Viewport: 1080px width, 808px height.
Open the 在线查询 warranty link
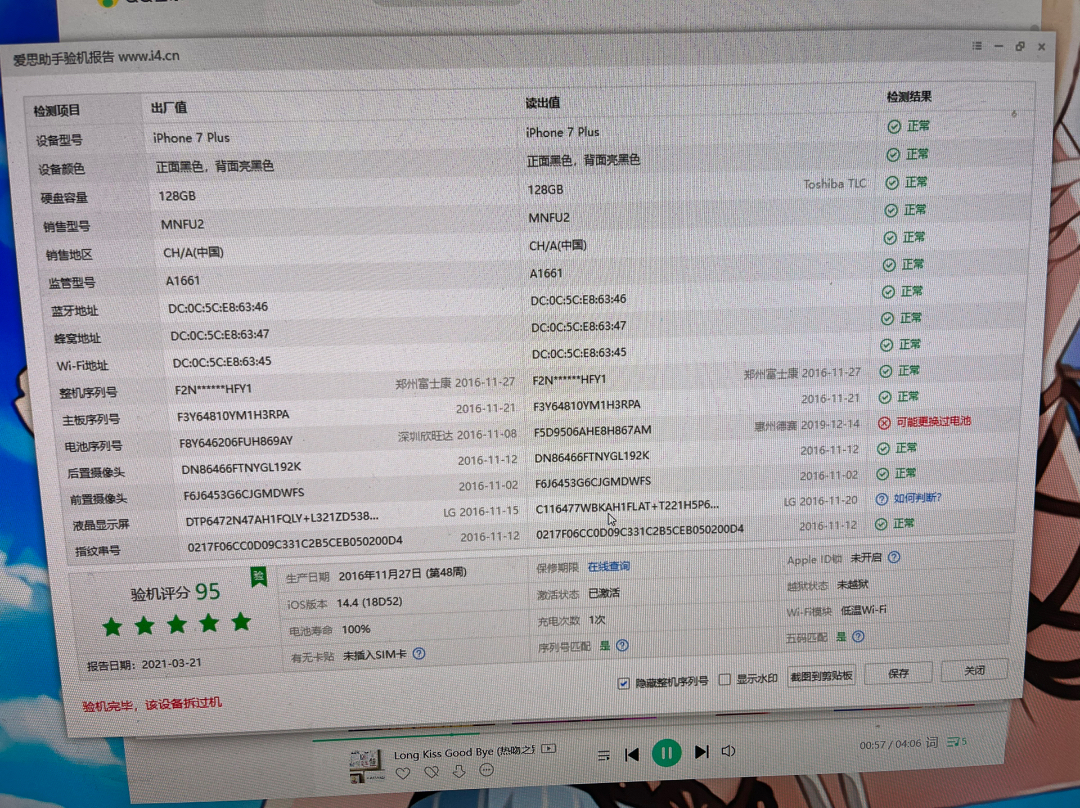click(x=609, y=566)
